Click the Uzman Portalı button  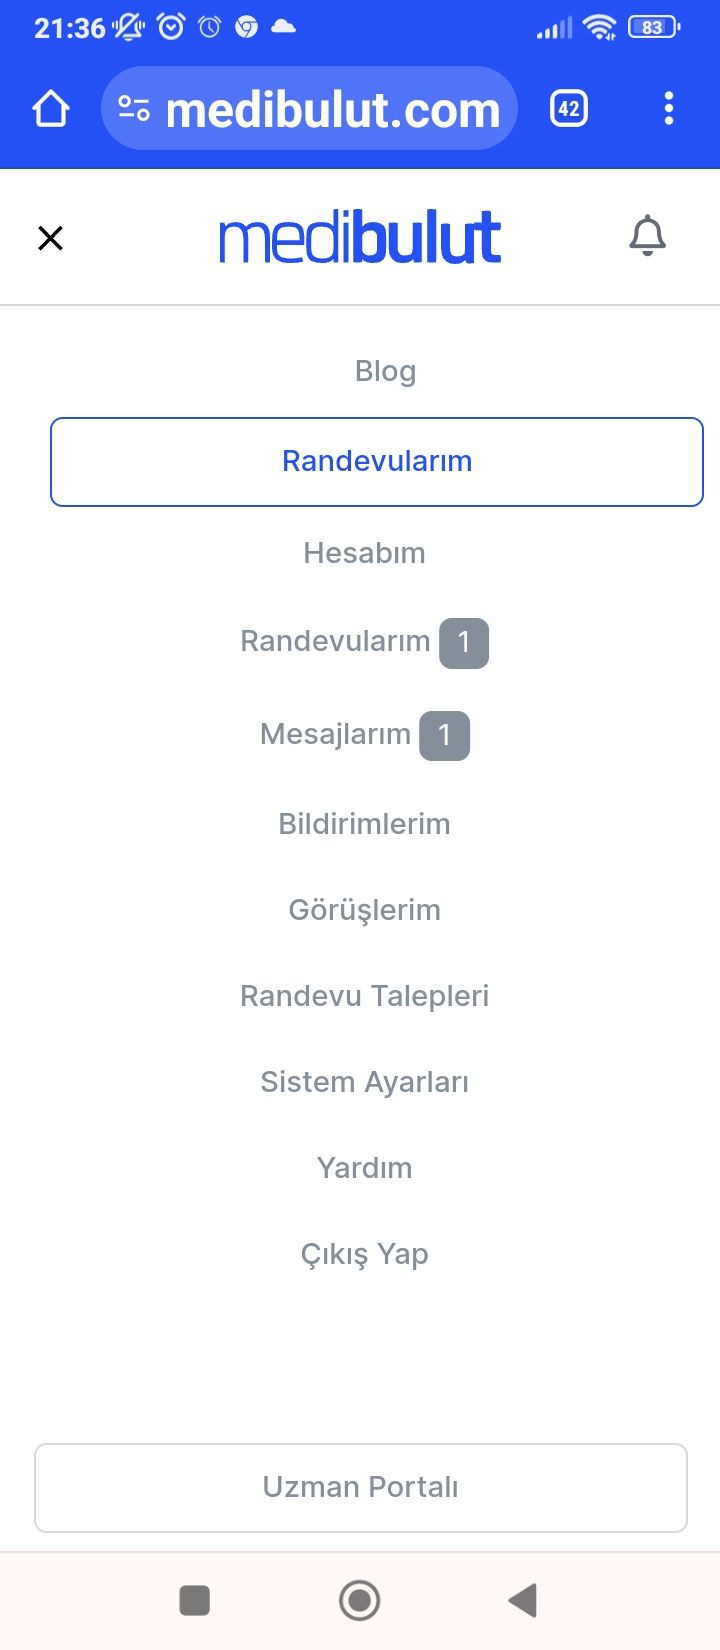coord(361,1487)
